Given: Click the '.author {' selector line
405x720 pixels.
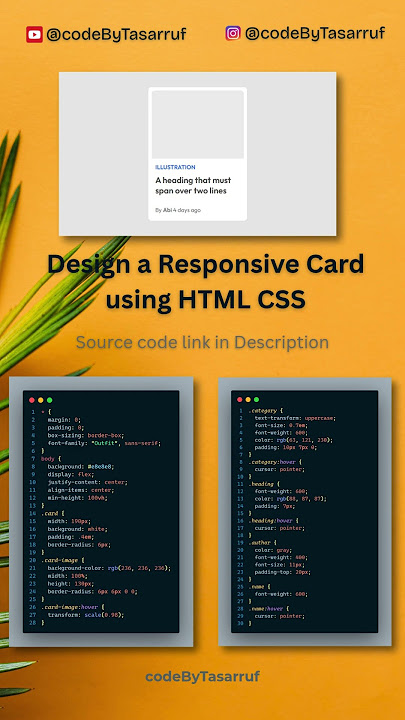Looking at the screenshot, I should [x=263, y=543].
